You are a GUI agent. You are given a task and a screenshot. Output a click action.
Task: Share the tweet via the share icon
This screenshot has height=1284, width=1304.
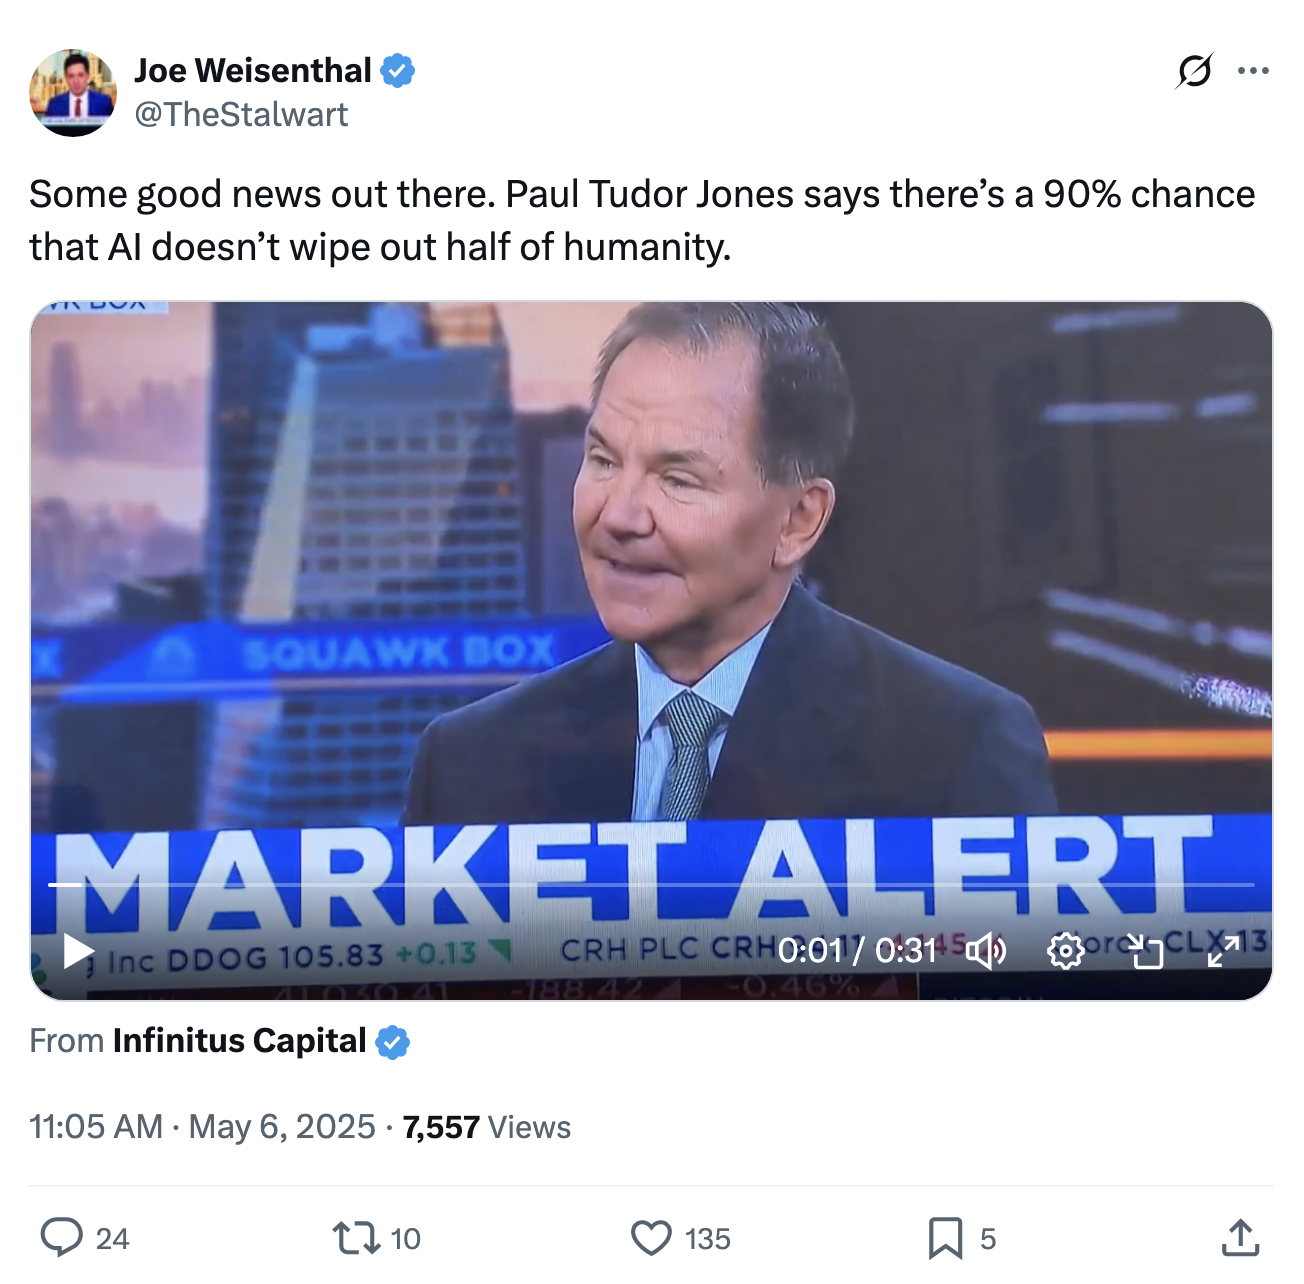pyautogui.click(x=1240, y=1238)
